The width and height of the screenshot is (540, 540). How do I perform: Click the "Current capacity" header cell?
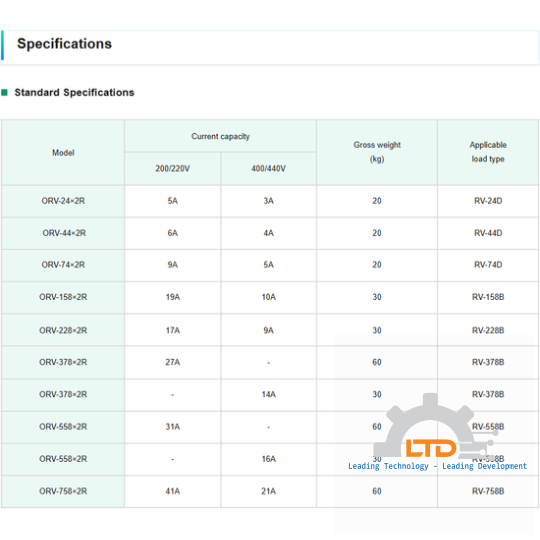point(220,136)
